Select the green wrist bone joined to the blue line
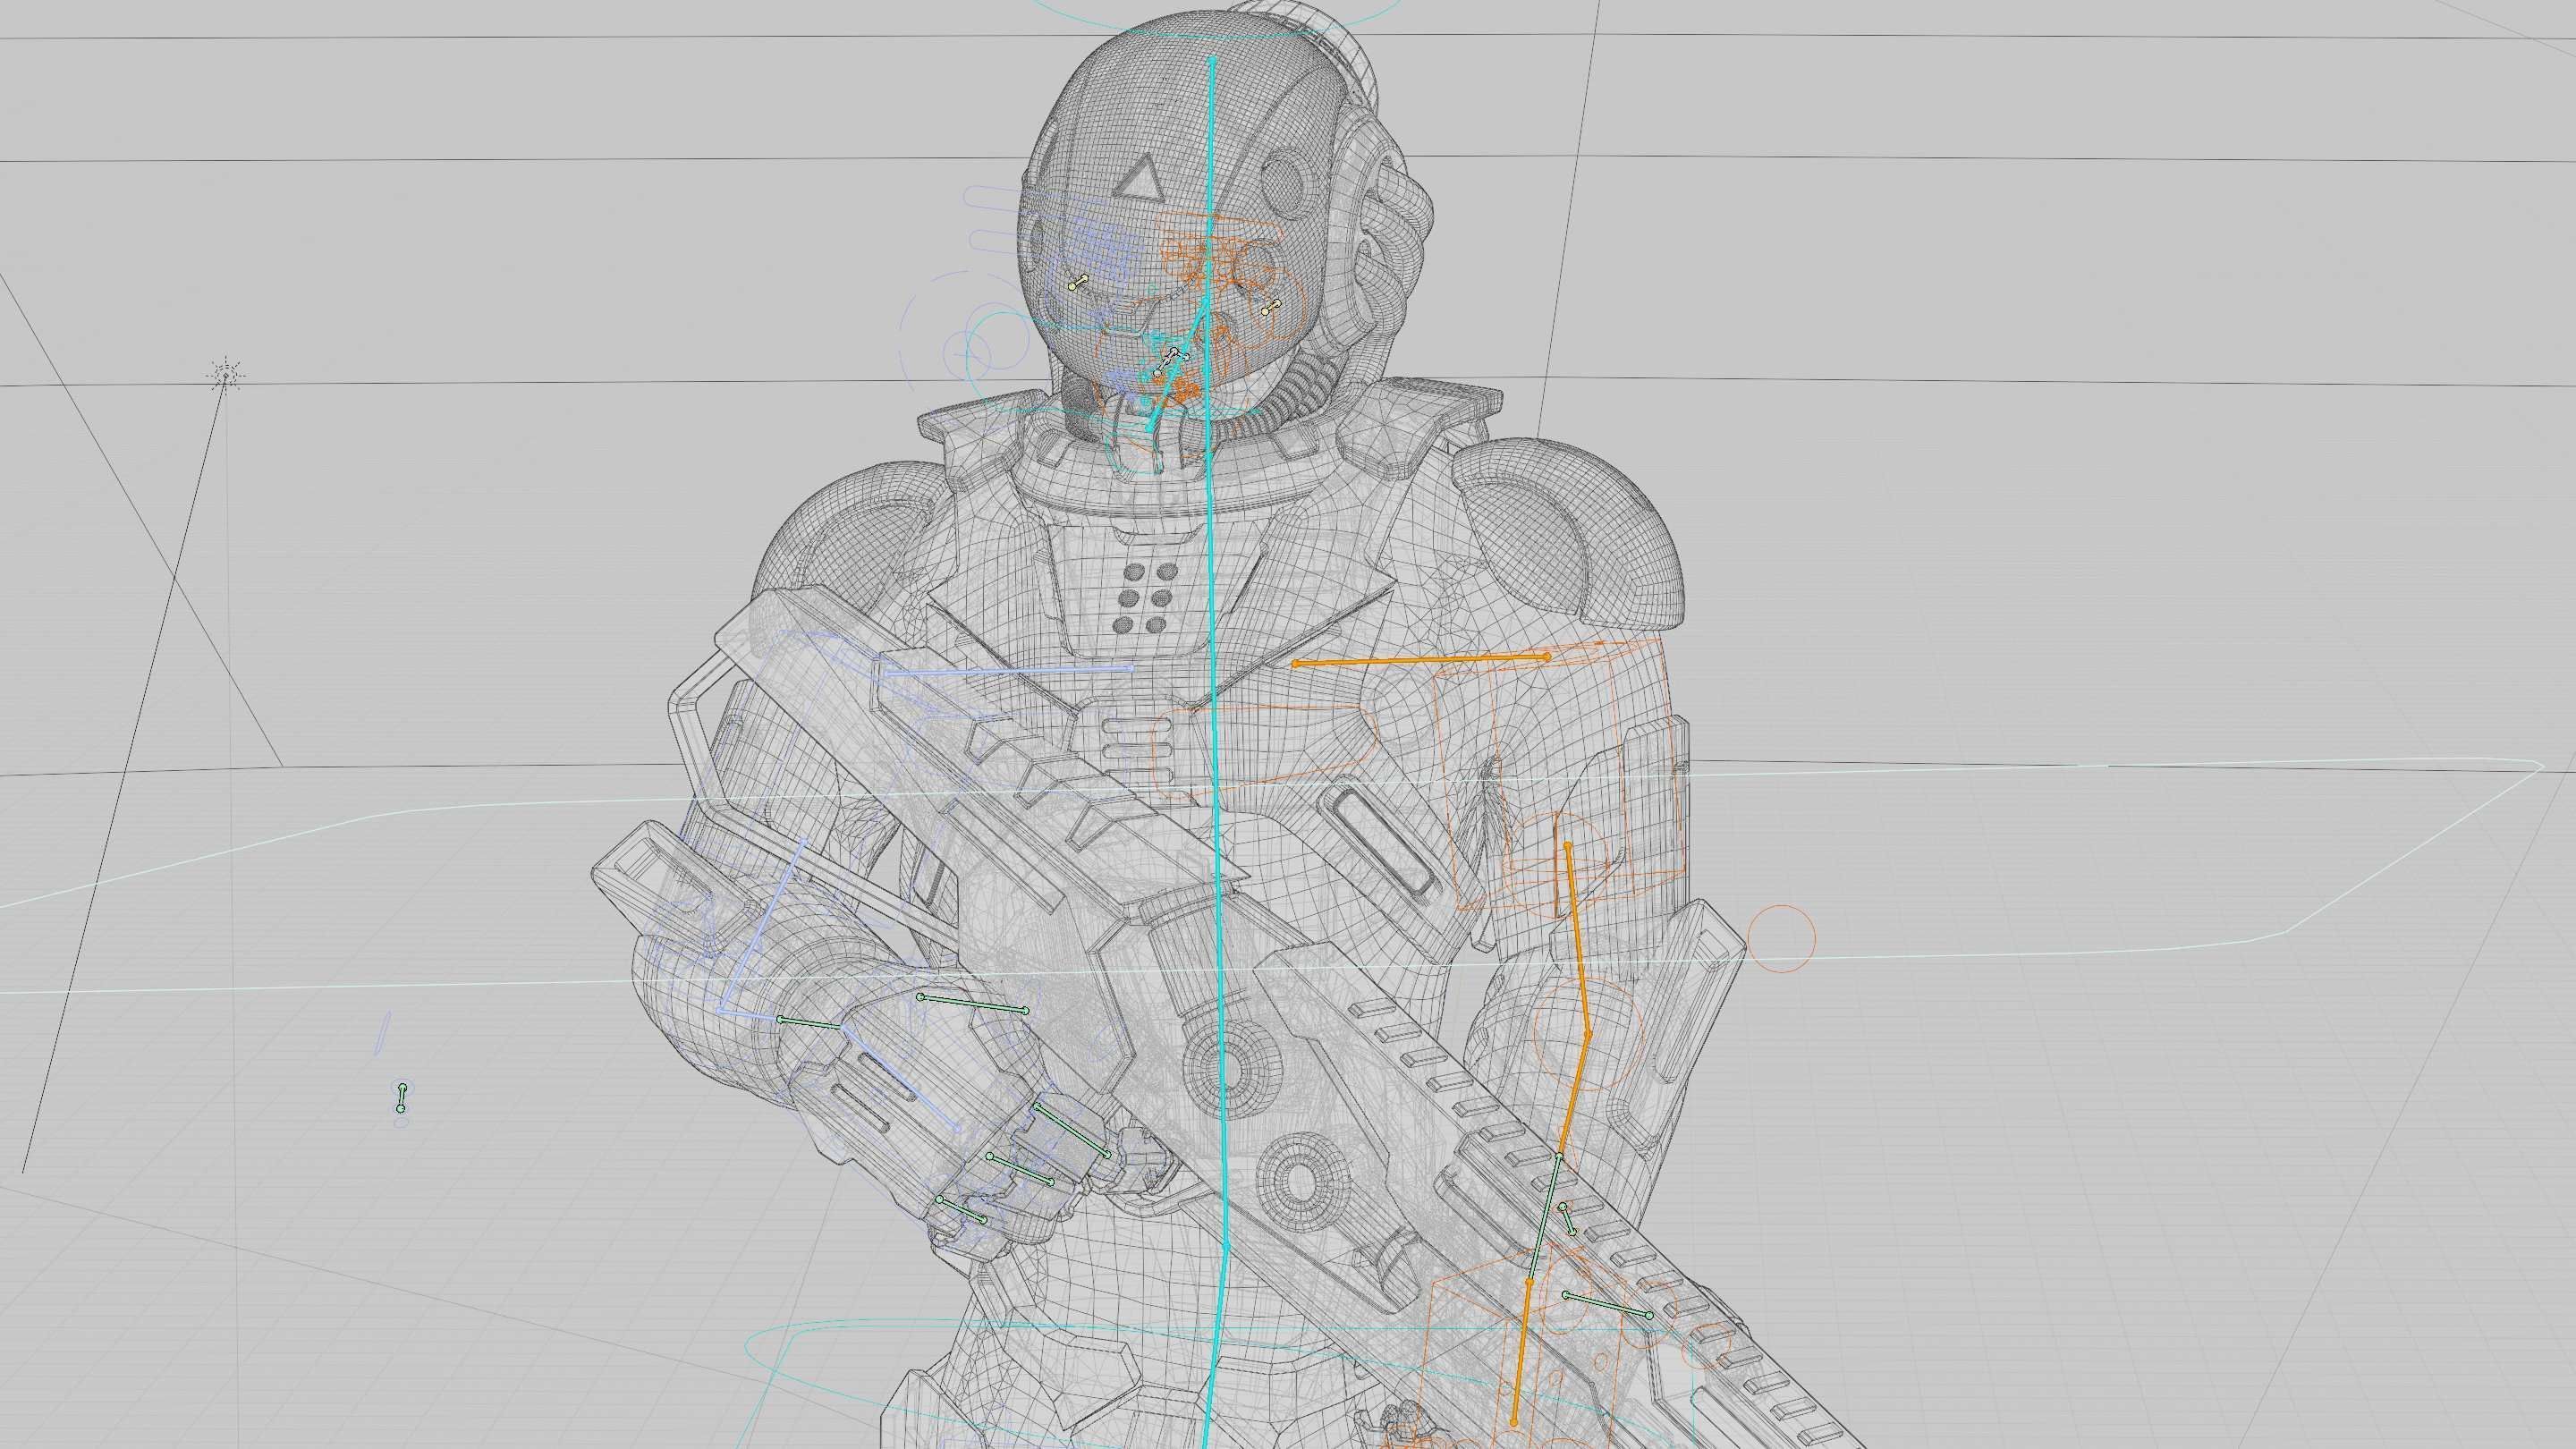Viewport: 2576px width, 1449px height. point(813,1023)
